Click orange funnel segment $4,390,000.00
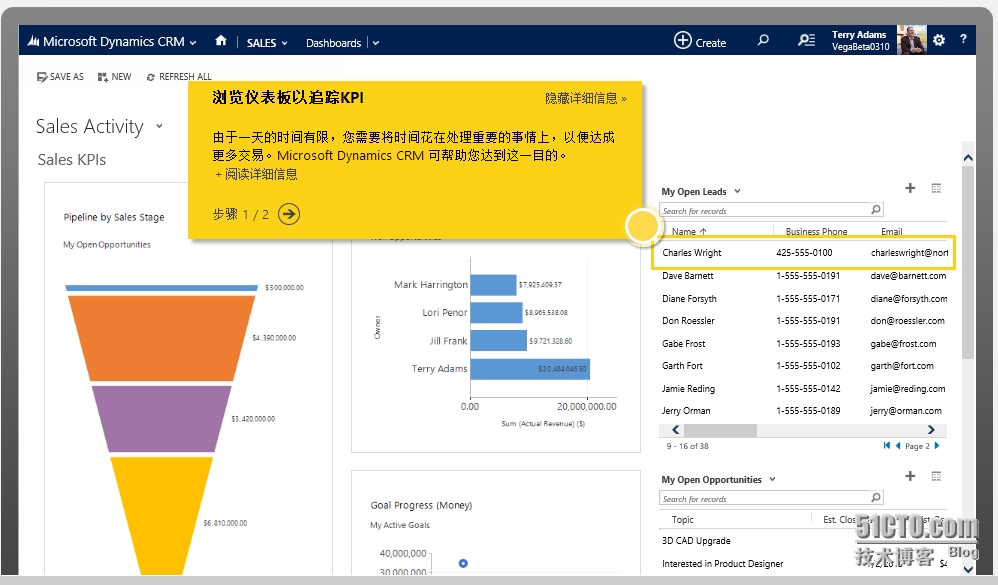Viewport: 998px width, 585px height. pyautogui.click(x=161, y=338)
